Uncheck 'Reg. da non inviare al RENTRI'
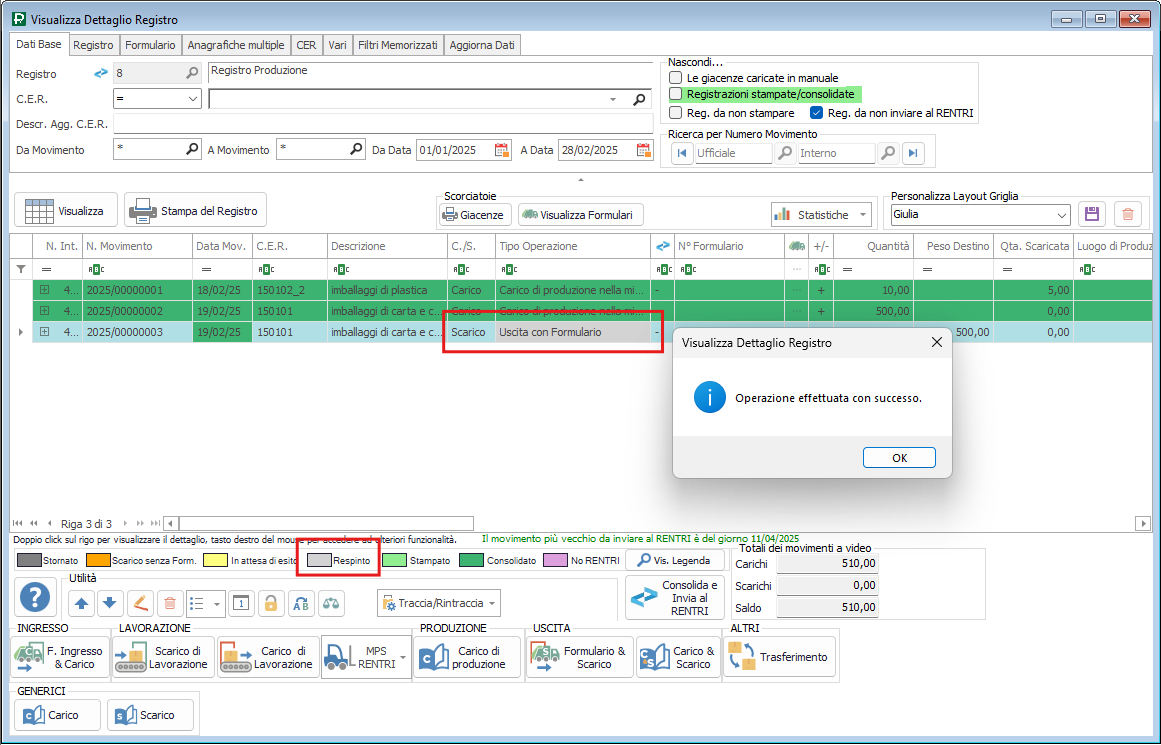Viewport: 1161px width, 745px height. pos(816,113)
